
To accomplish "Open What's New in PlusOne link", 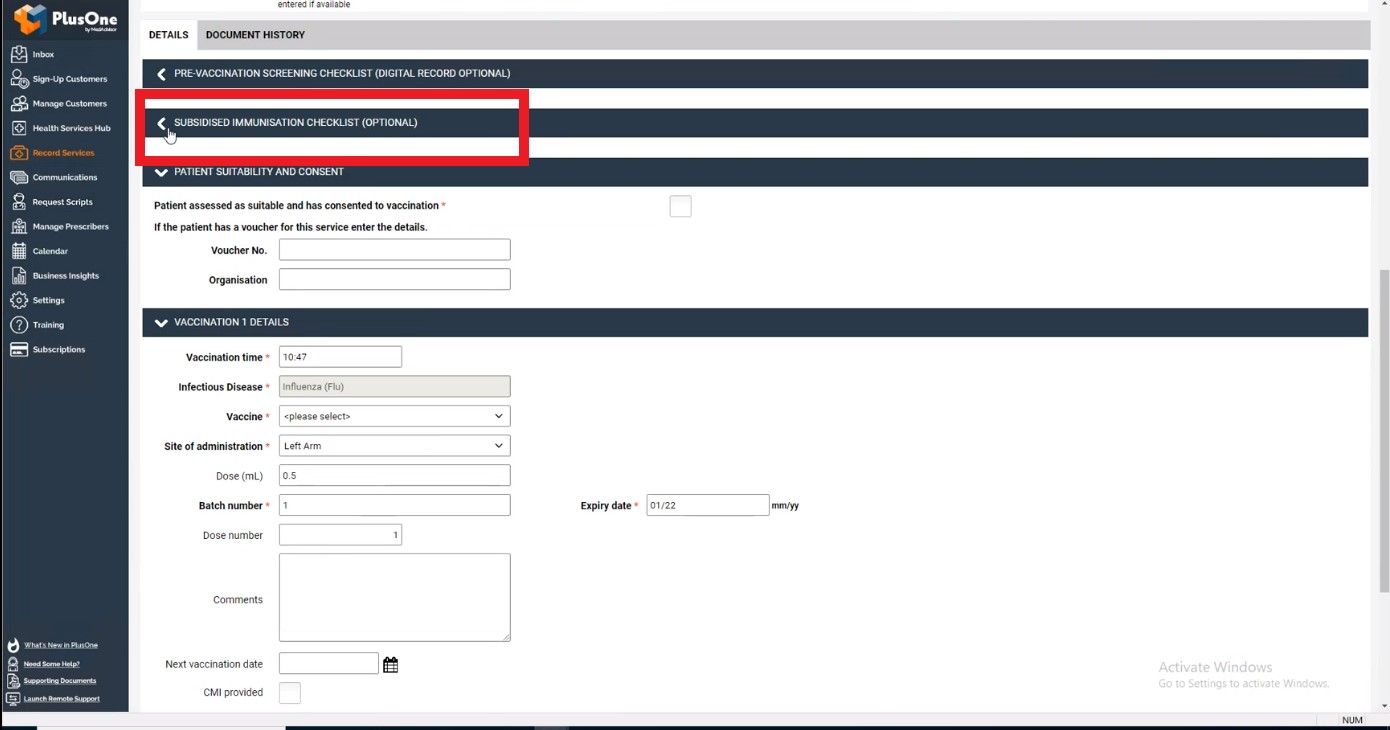I will point(61,645).
